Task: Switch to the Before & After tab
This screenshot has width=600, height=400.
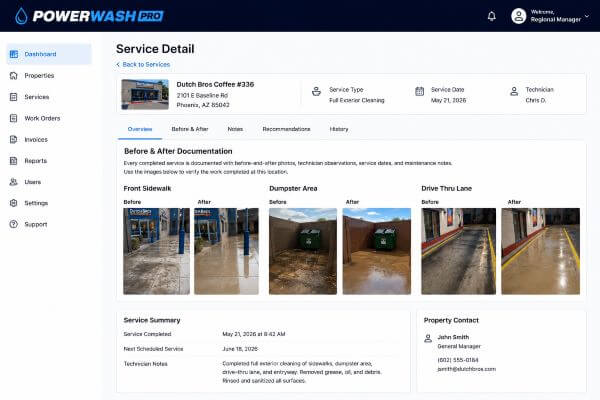Action: tap(190, 129)
